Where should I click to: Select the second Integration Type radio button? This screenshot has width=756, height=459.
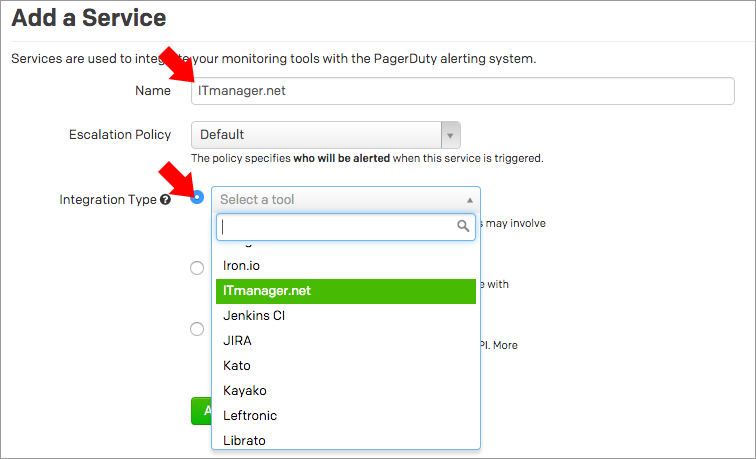pyautogui.click(x=197, y=268)
